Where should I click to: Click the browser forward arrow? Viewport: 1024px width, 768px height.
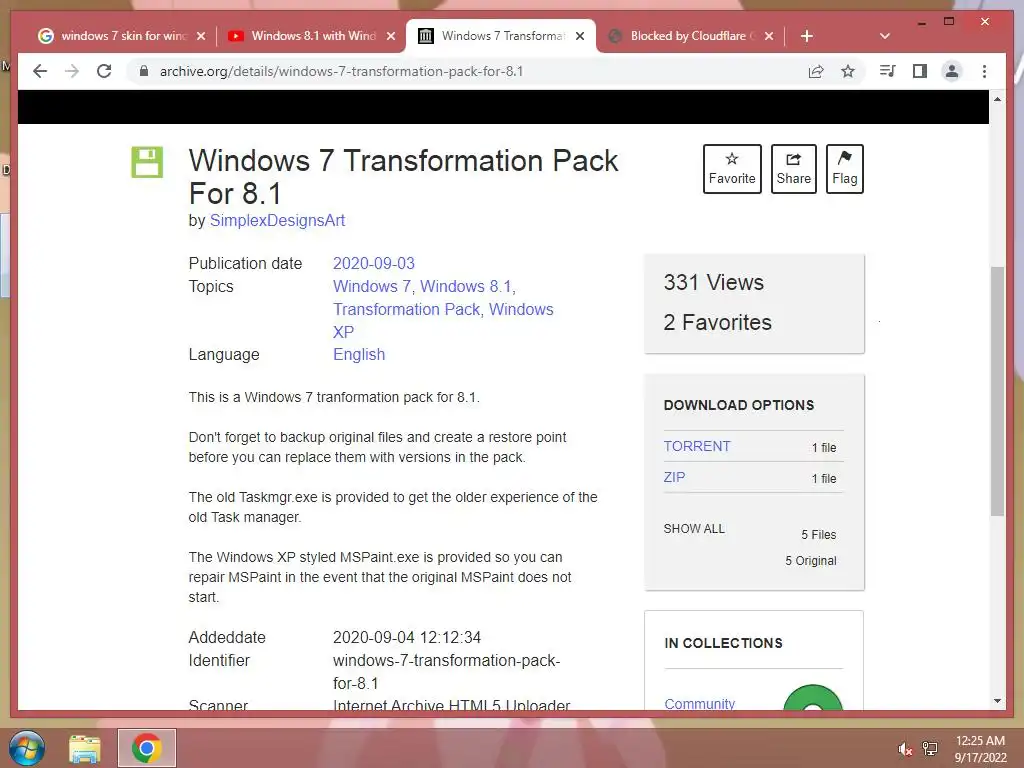tap(72, 71)
